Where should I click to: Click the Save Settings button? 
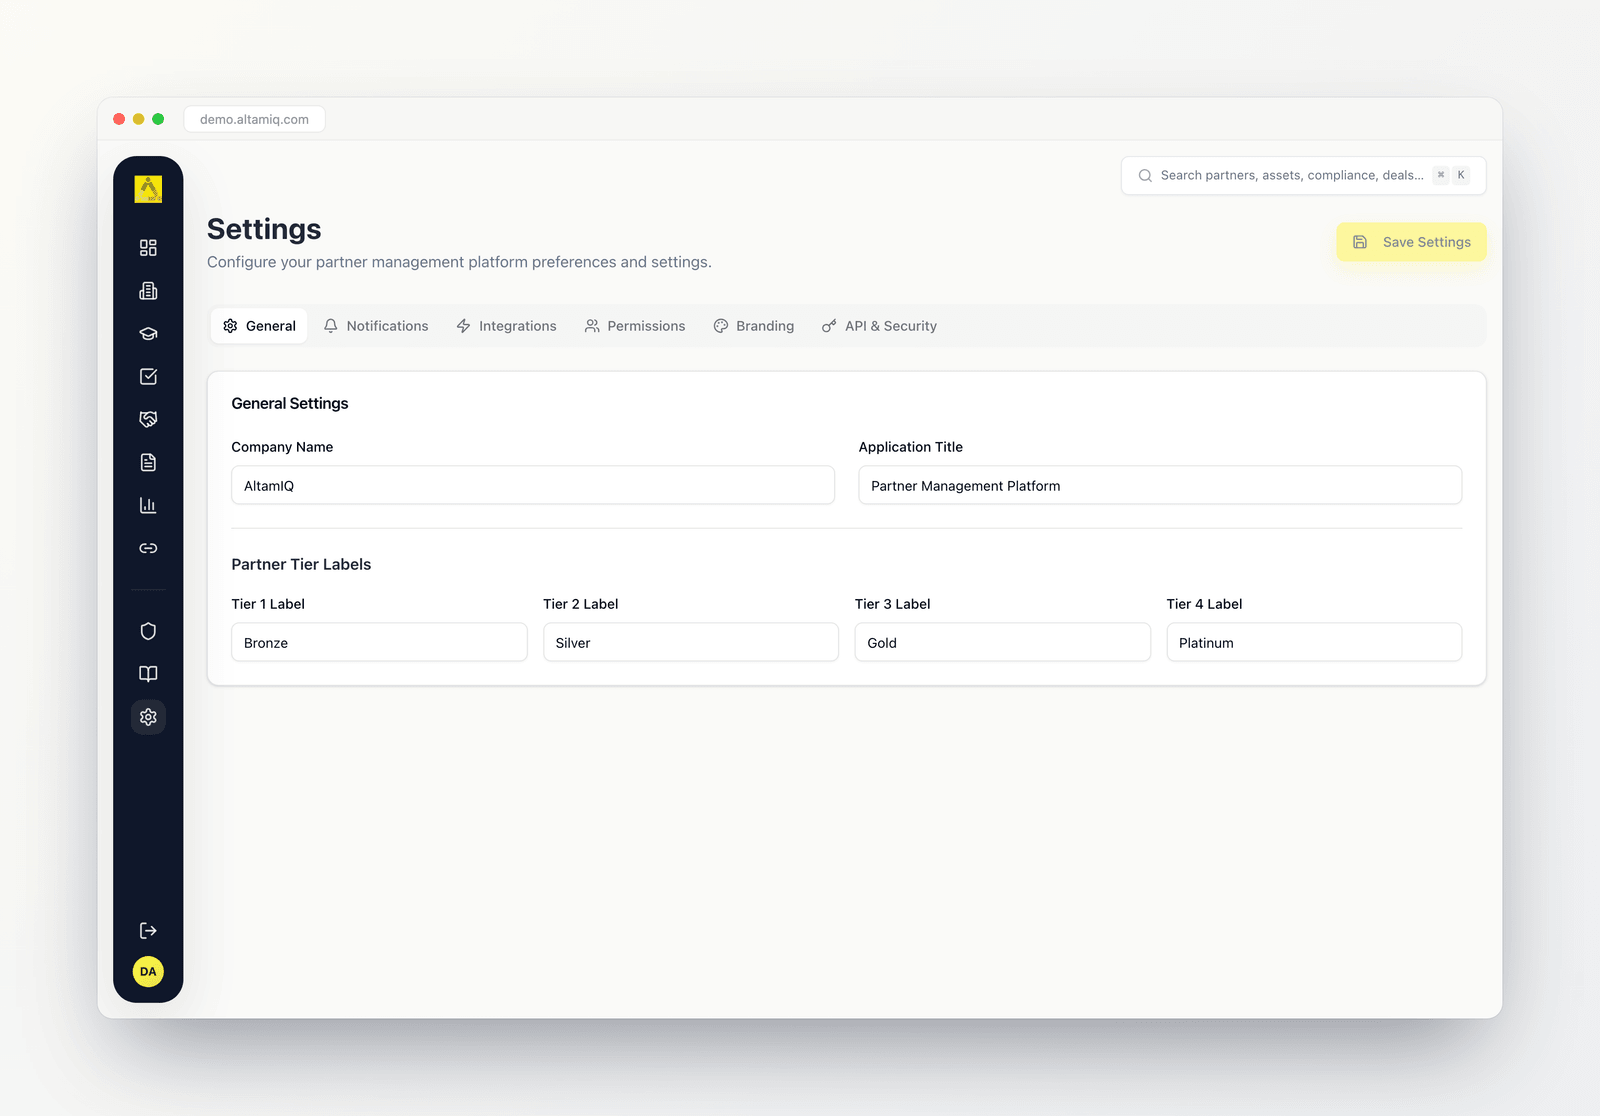[1411, 242]
